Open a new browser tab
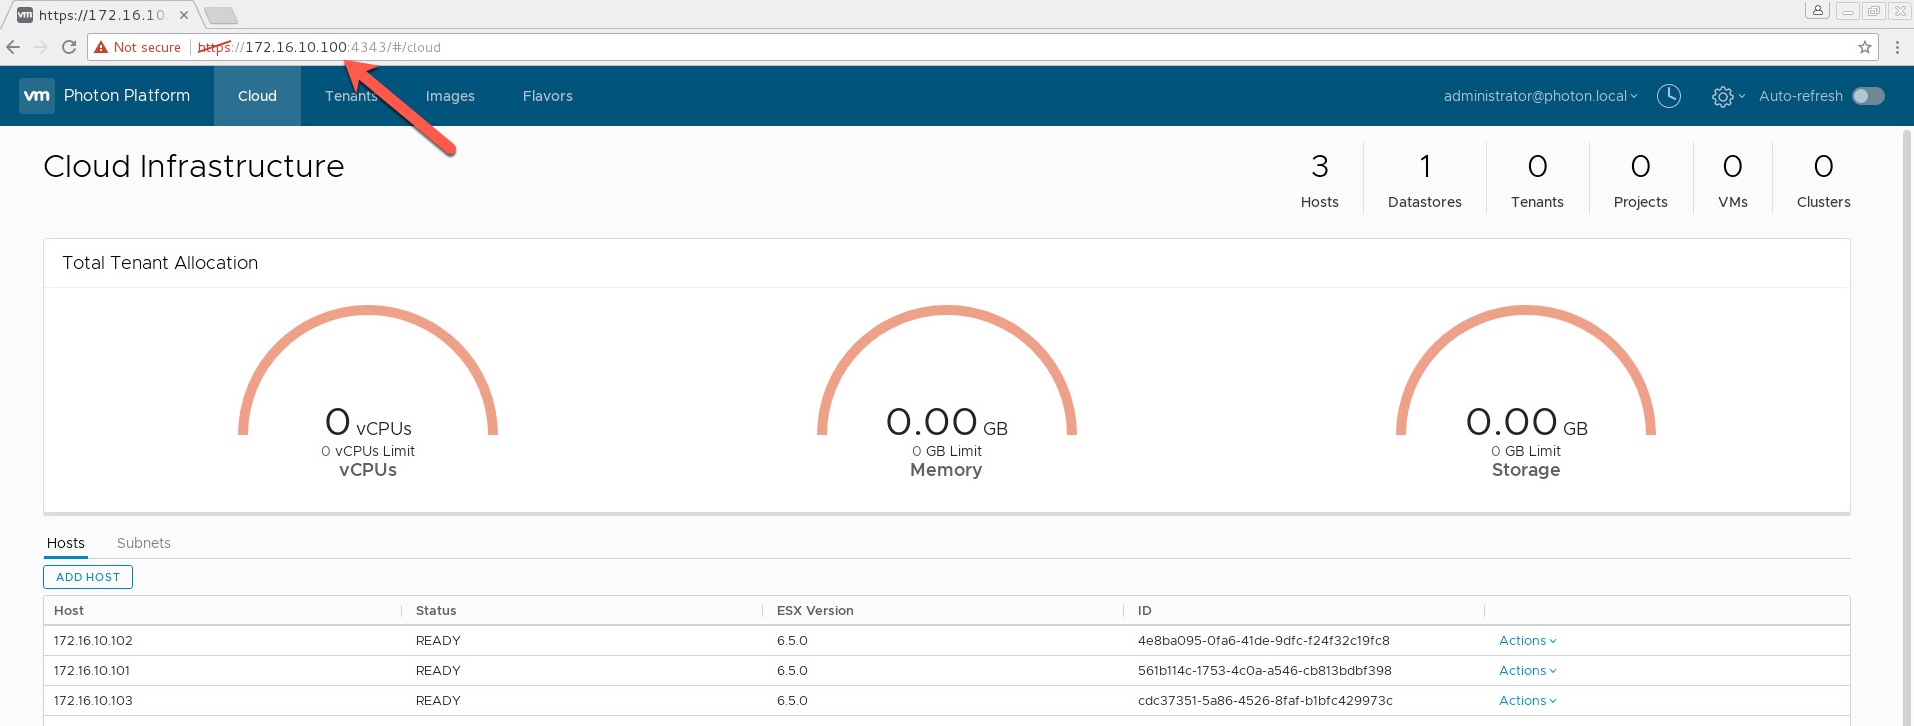The height and width of the screenshot is (726, 1914). (220, 15)
